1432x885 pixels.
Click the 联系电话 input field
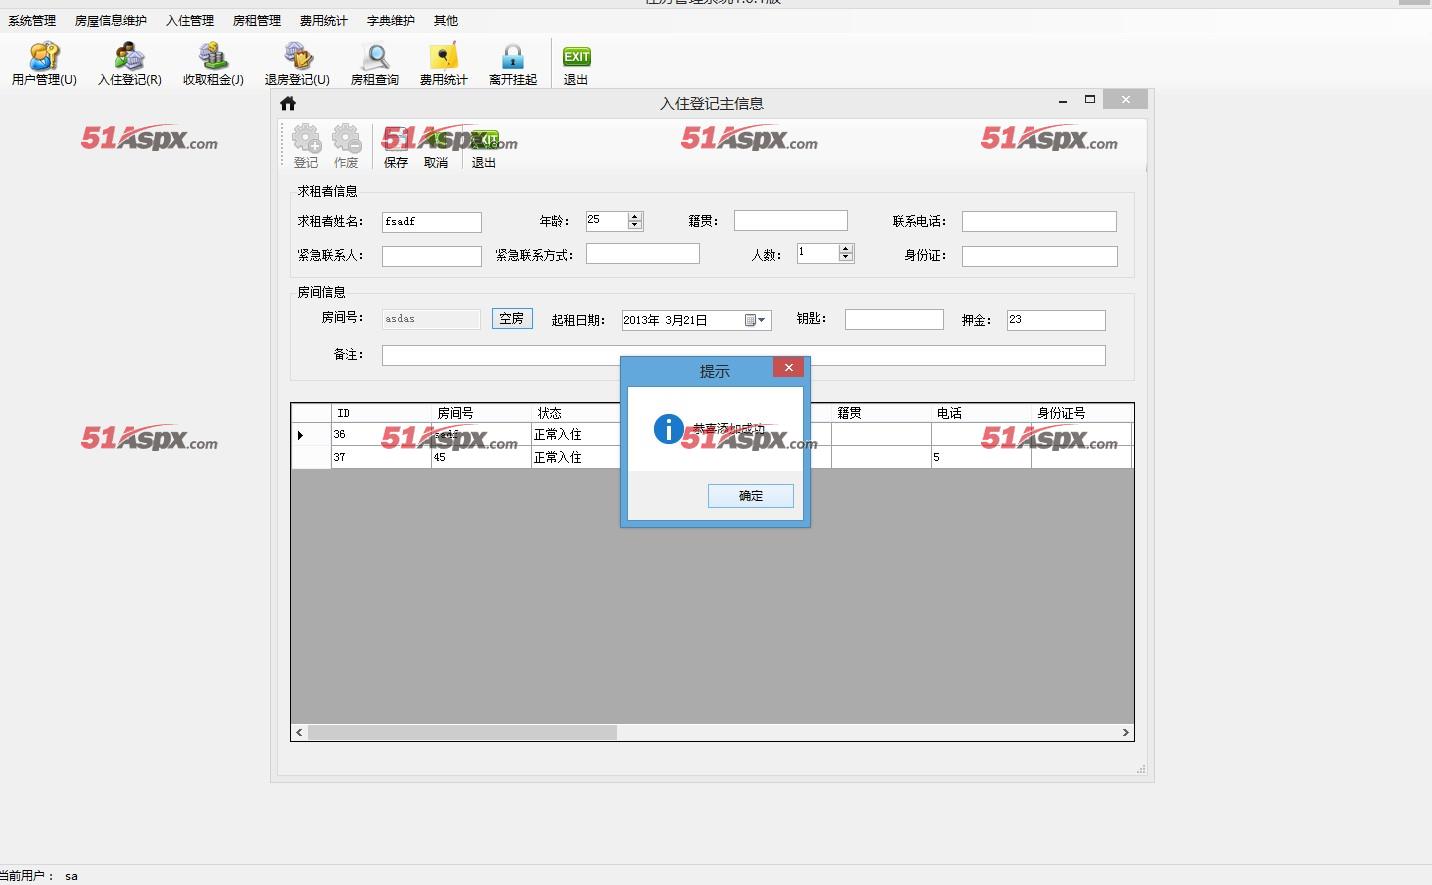click(1039, 222)
